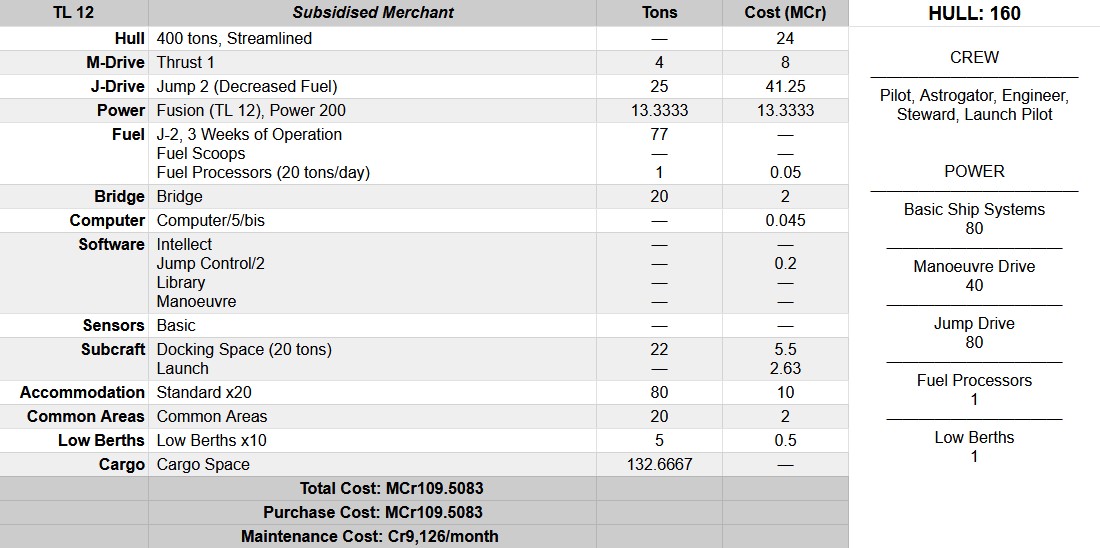Click the 'Subsidised Merchant' title header
Viewport: 1100px width, 548px height.
(372, 13)
